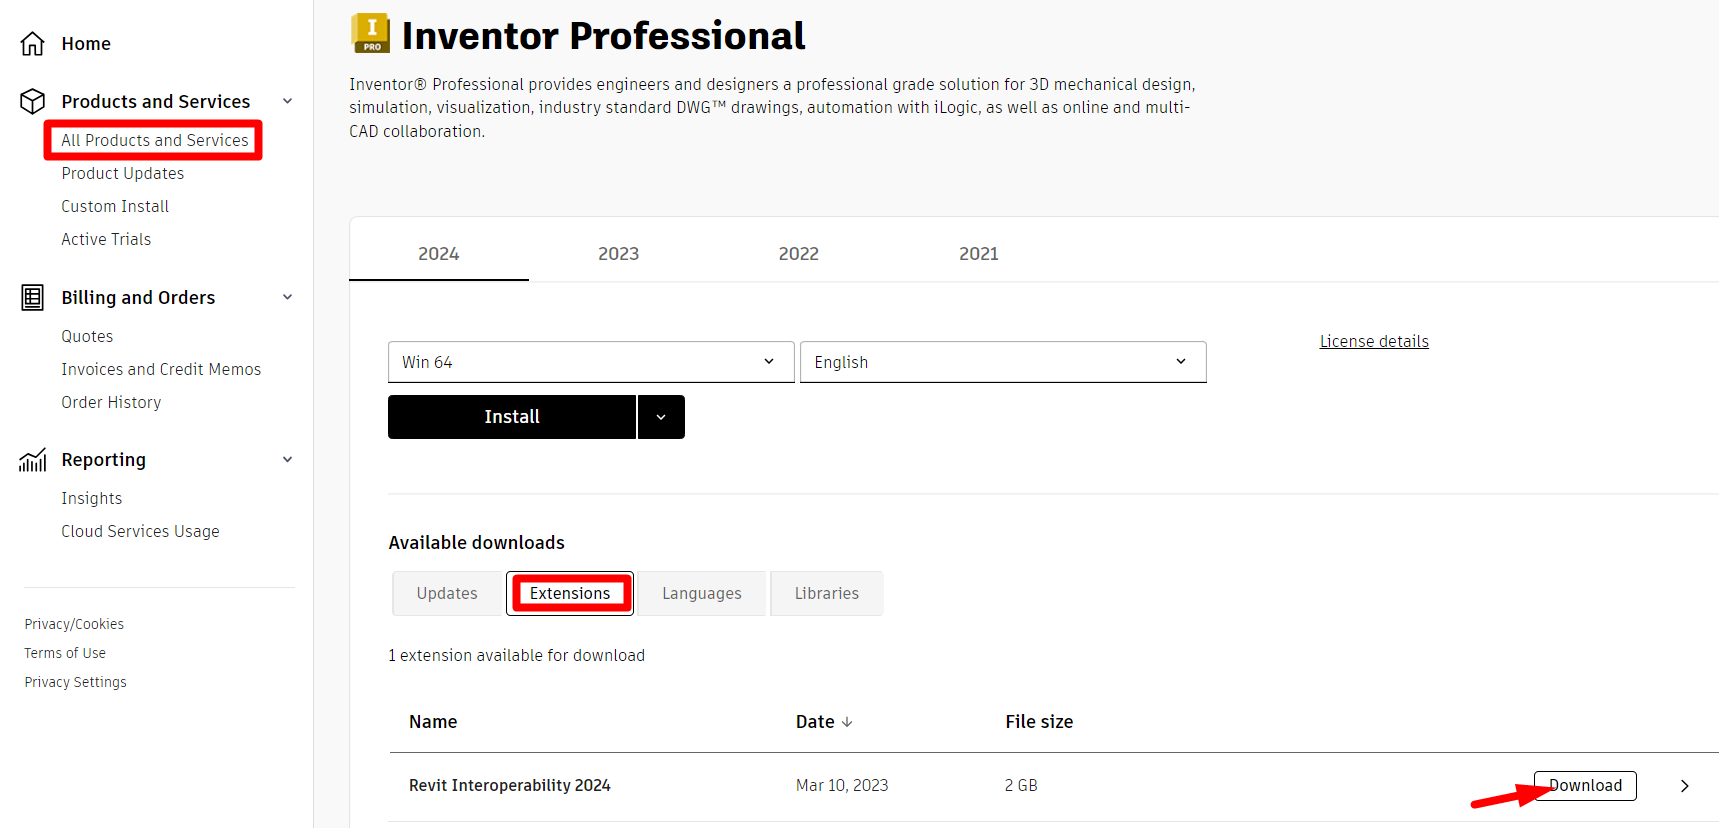Open the Install options dropdown arrow
The width and height of the screenshot is (1719, 828).
pyautogui.click(x=661, y=417)
